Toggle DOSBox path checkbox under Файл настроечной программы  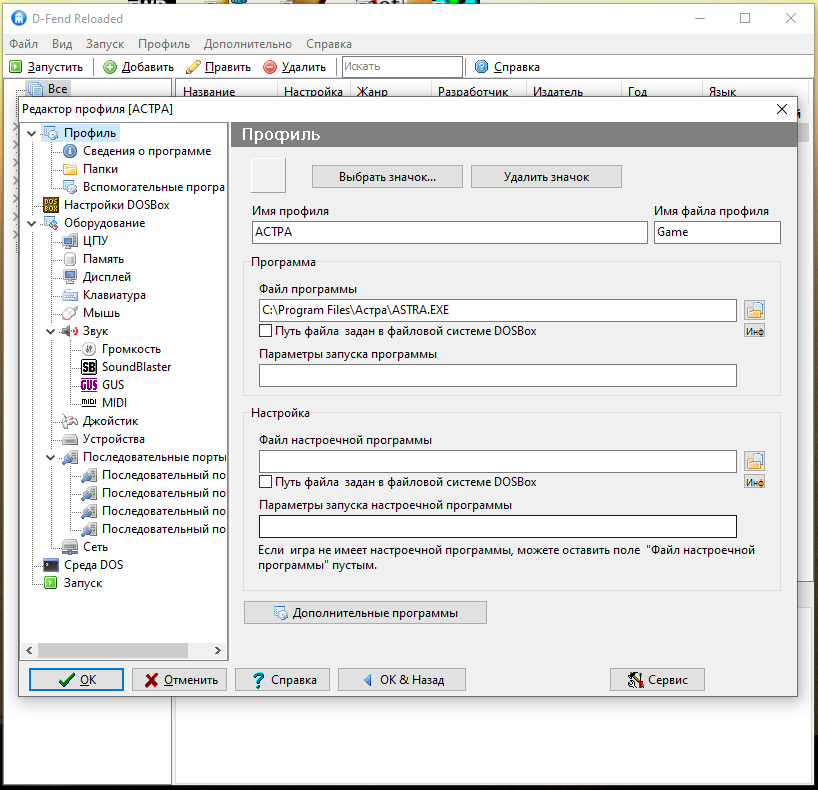point(266,482)
